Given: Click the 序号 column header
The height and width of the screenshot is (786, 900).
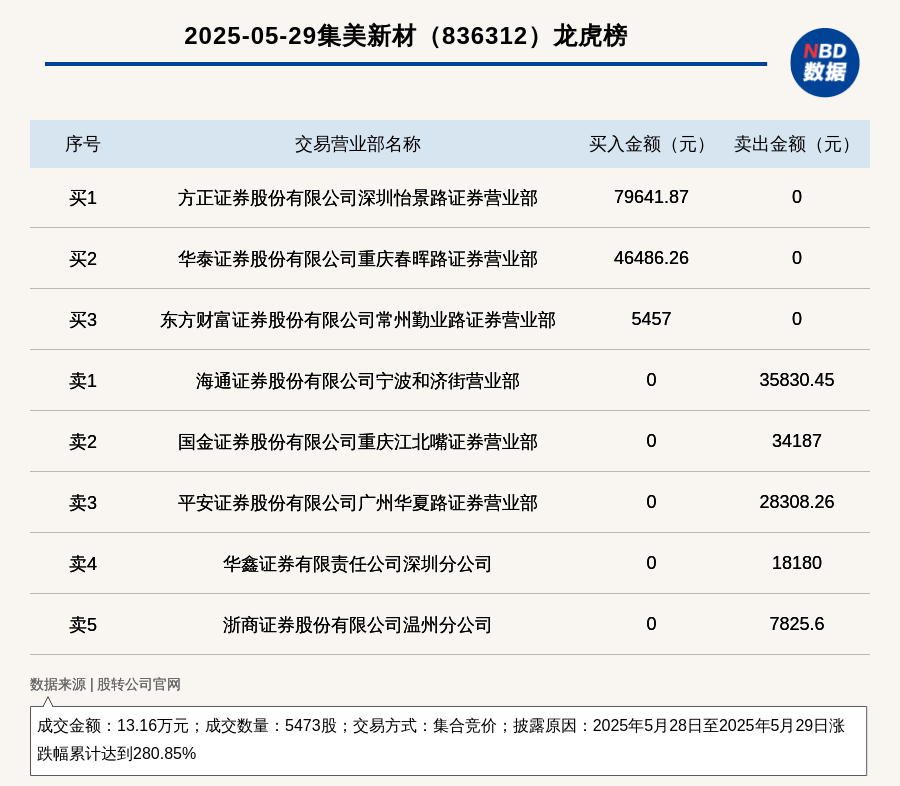Looking at the screenshot, I should pos(83,144).
